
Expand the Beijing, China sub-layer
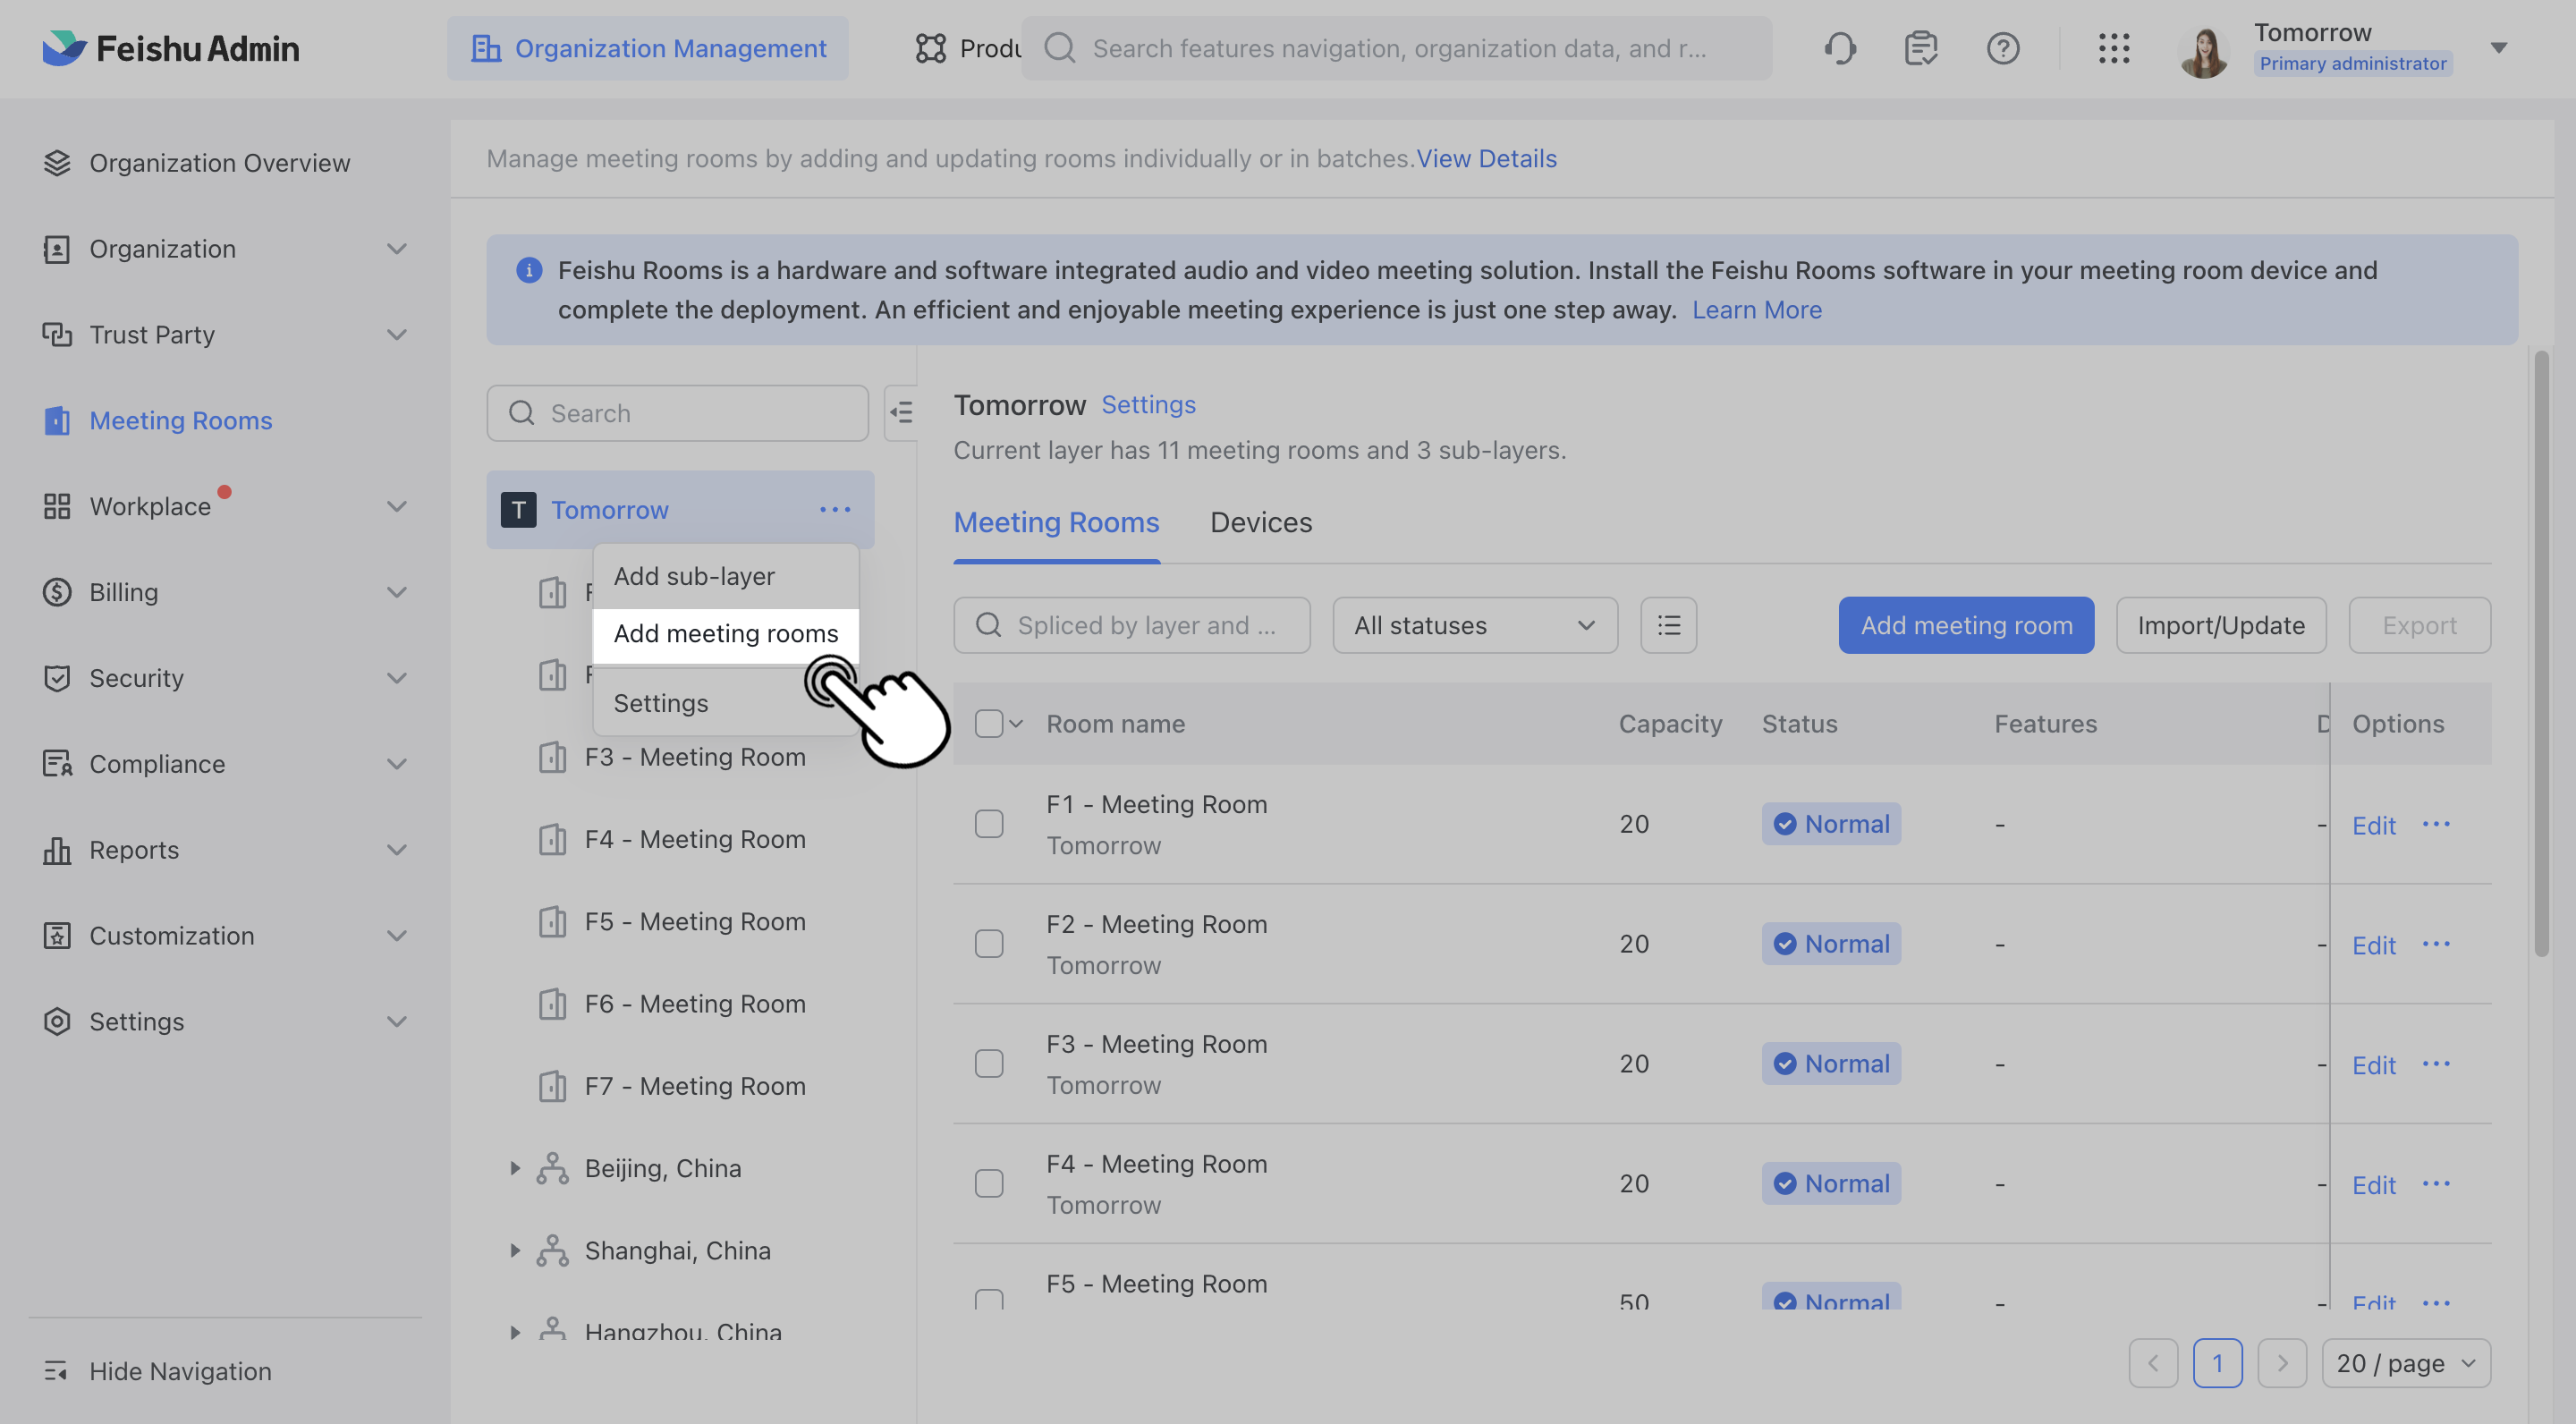(x=515, y=1168)
